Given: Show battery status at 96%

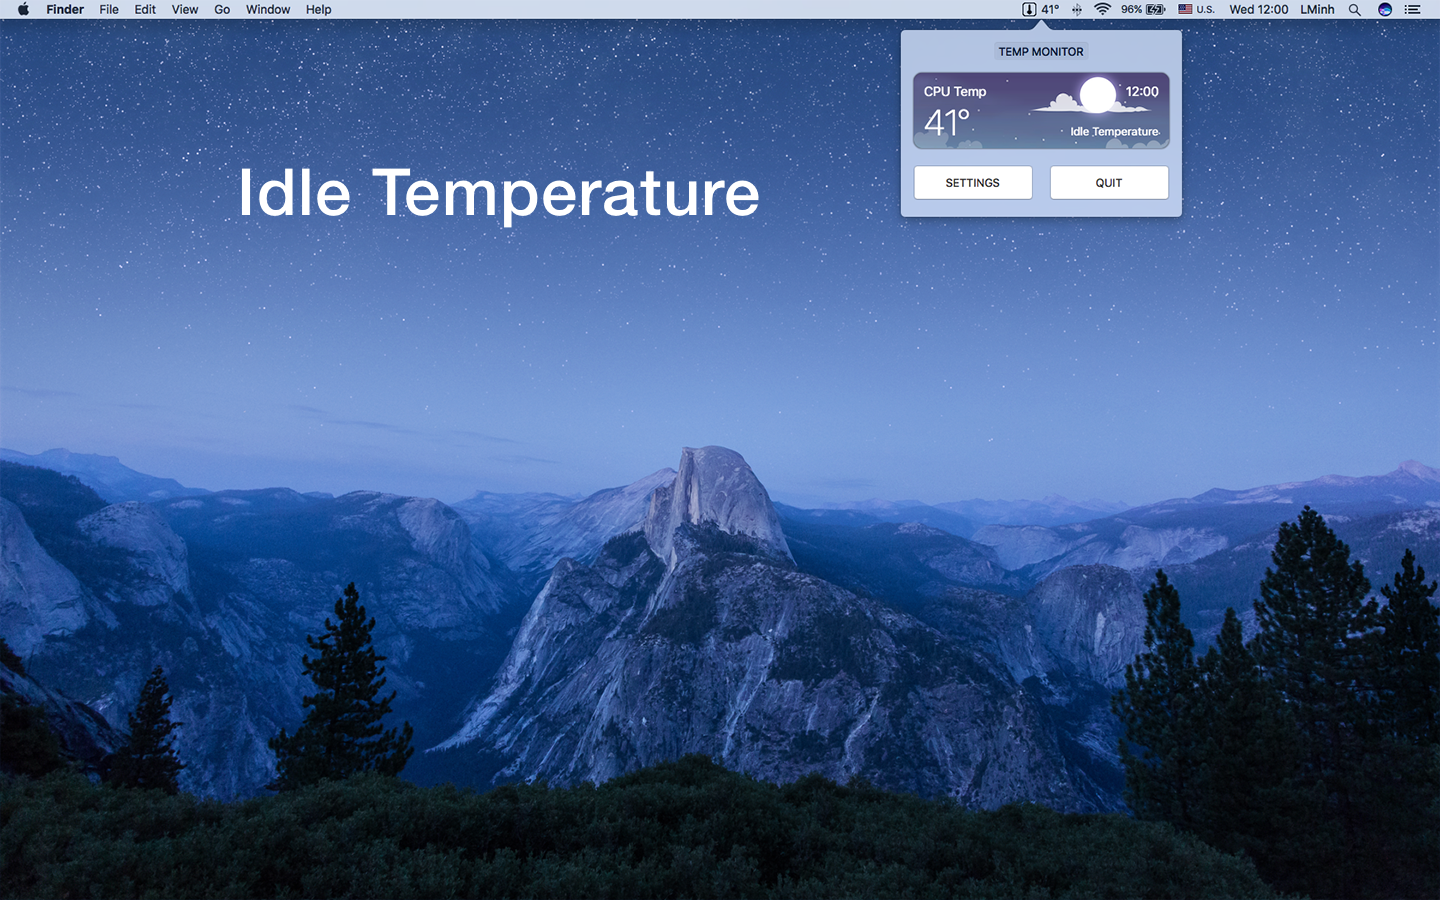Looking at the screenshot, I should click(1143, 9).
